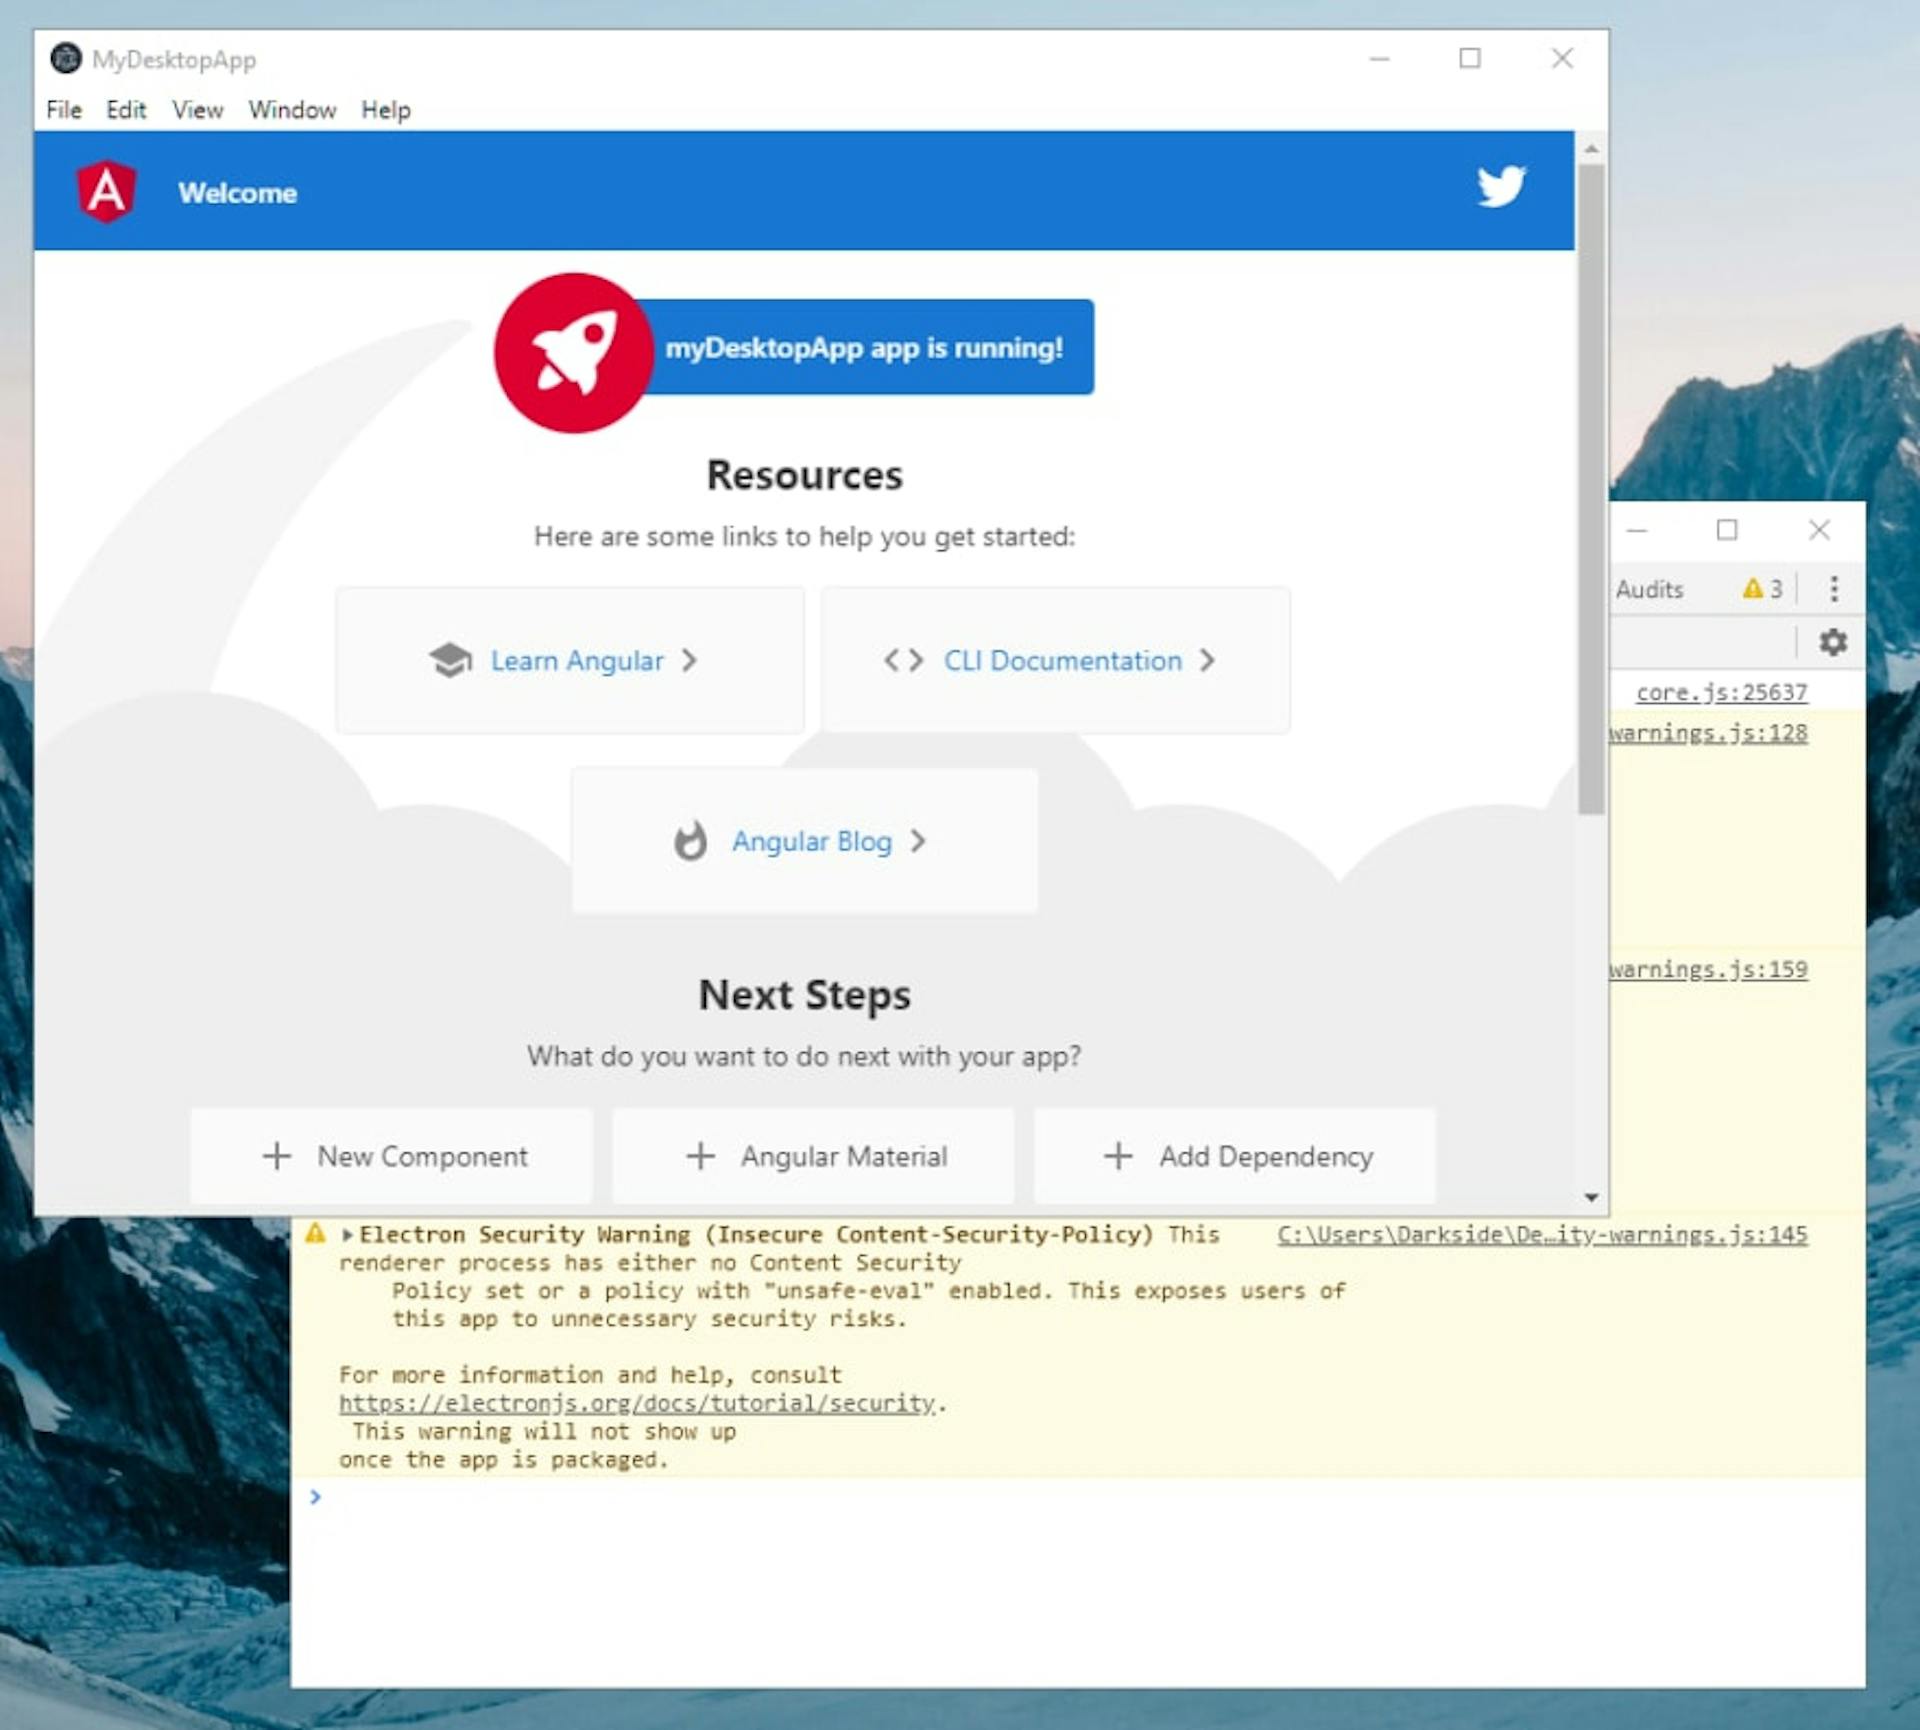Click the chevron after CLI Documentation

(1207, 660)
